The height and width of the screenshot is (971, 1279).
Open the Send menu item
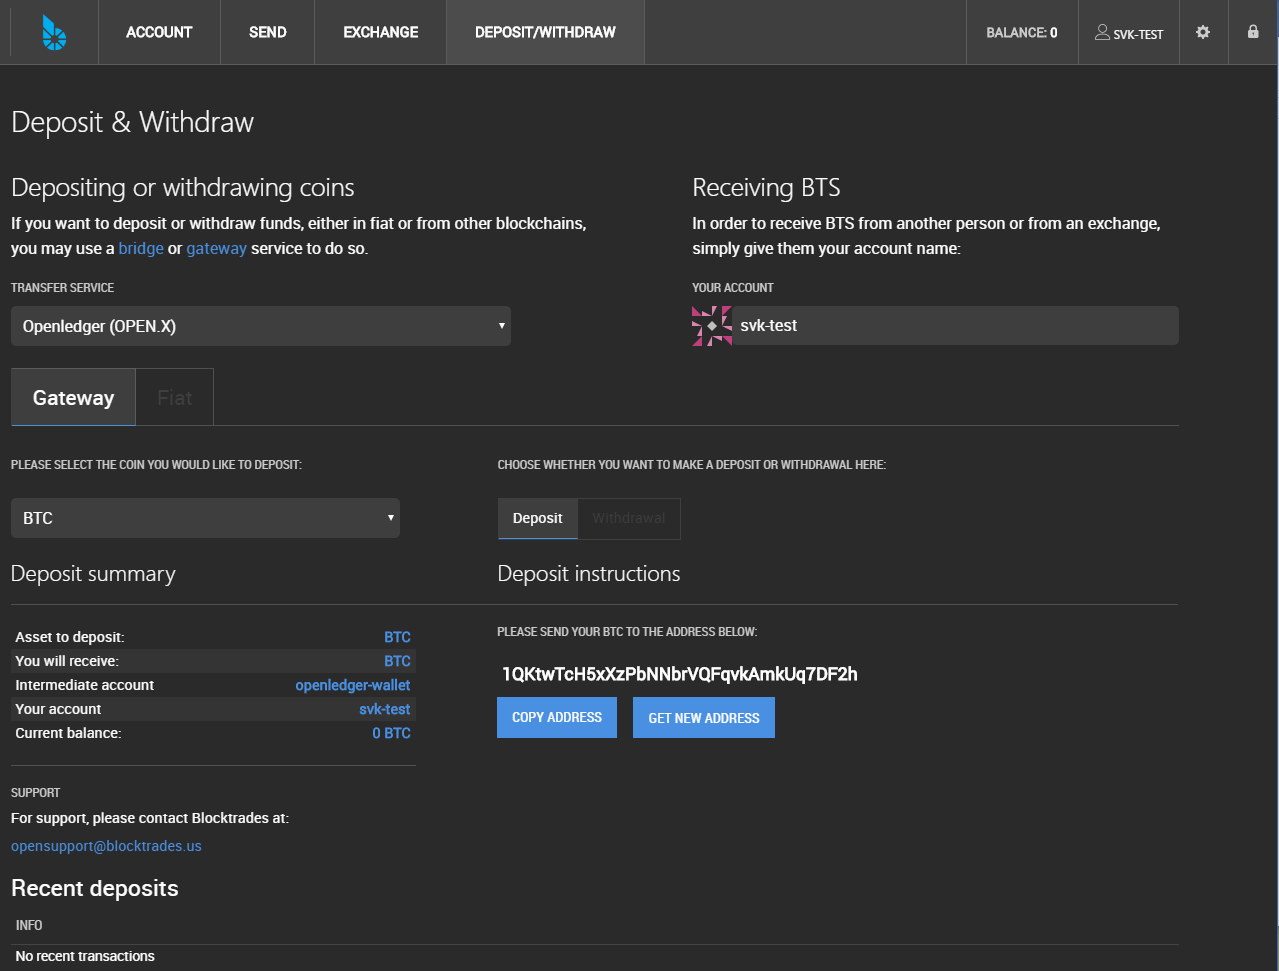point(268,32)
